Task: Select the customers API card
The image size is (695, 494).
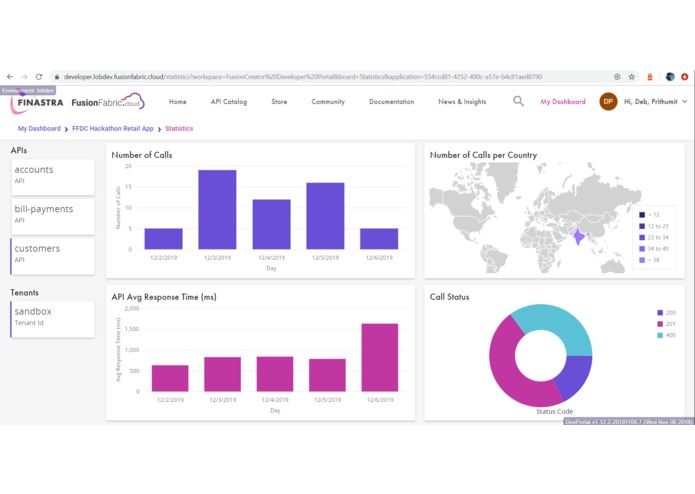Action: (53, 256)
